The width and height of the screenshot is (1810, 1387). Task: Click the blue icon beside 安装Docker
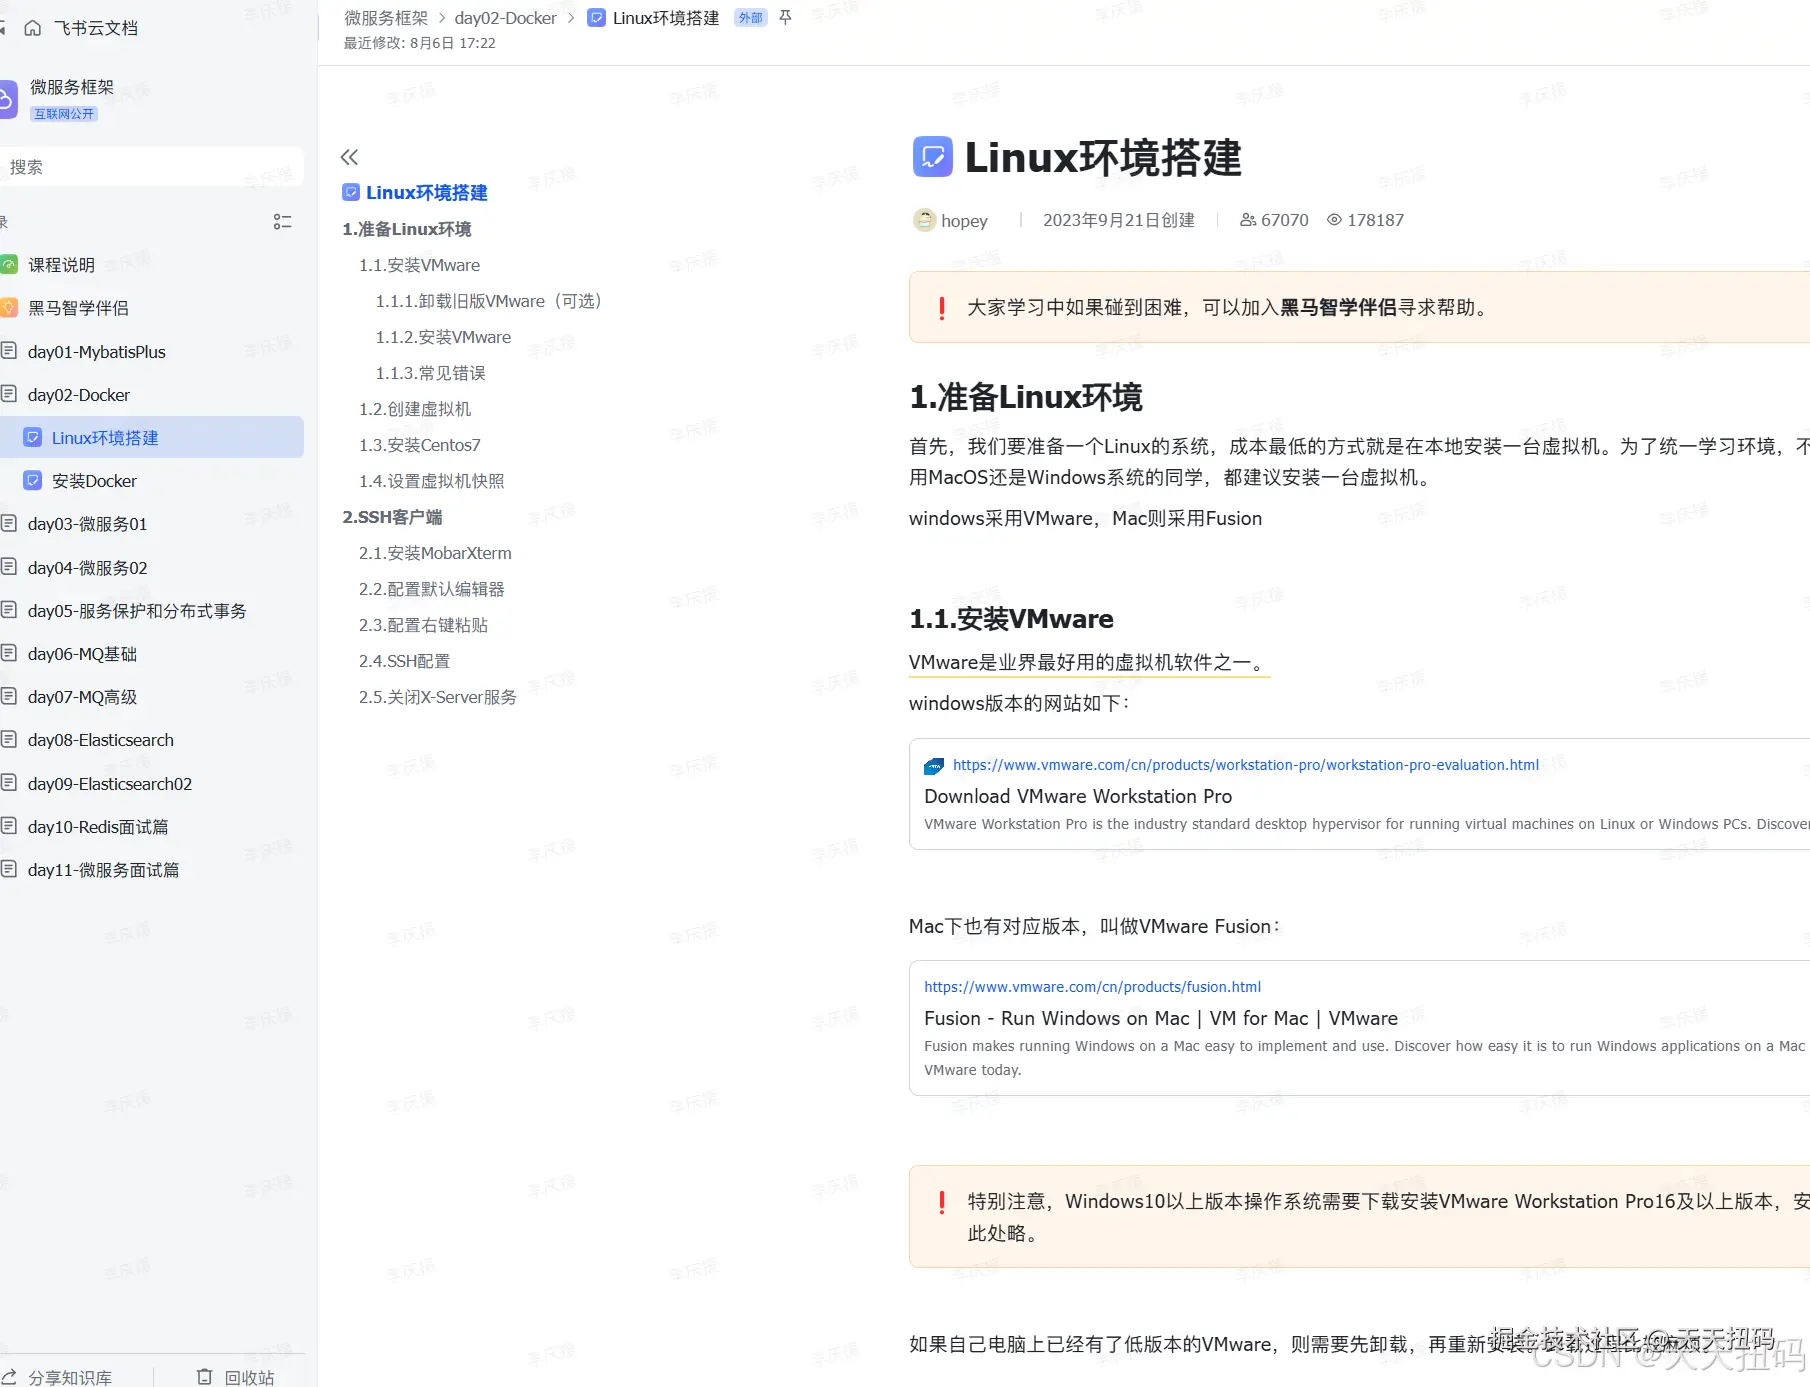coord(33,481)
